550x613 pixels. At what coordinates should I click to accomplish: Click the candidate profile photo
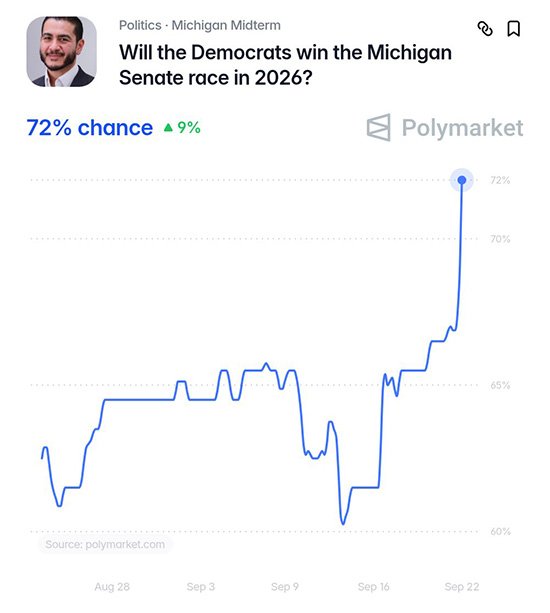coord(61,52)
